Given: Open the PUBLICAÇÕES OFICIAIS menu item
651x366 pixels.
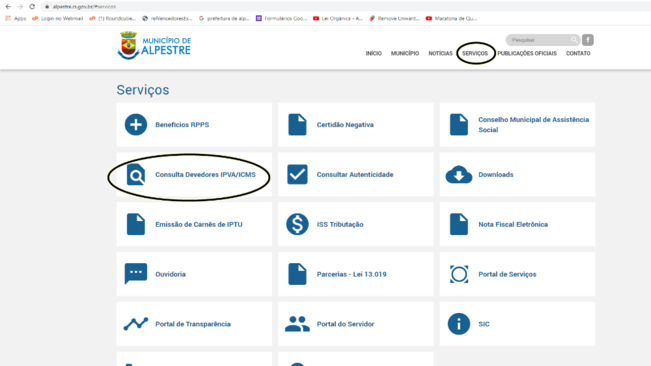Looking at the screenshot, I should point(527,54).
